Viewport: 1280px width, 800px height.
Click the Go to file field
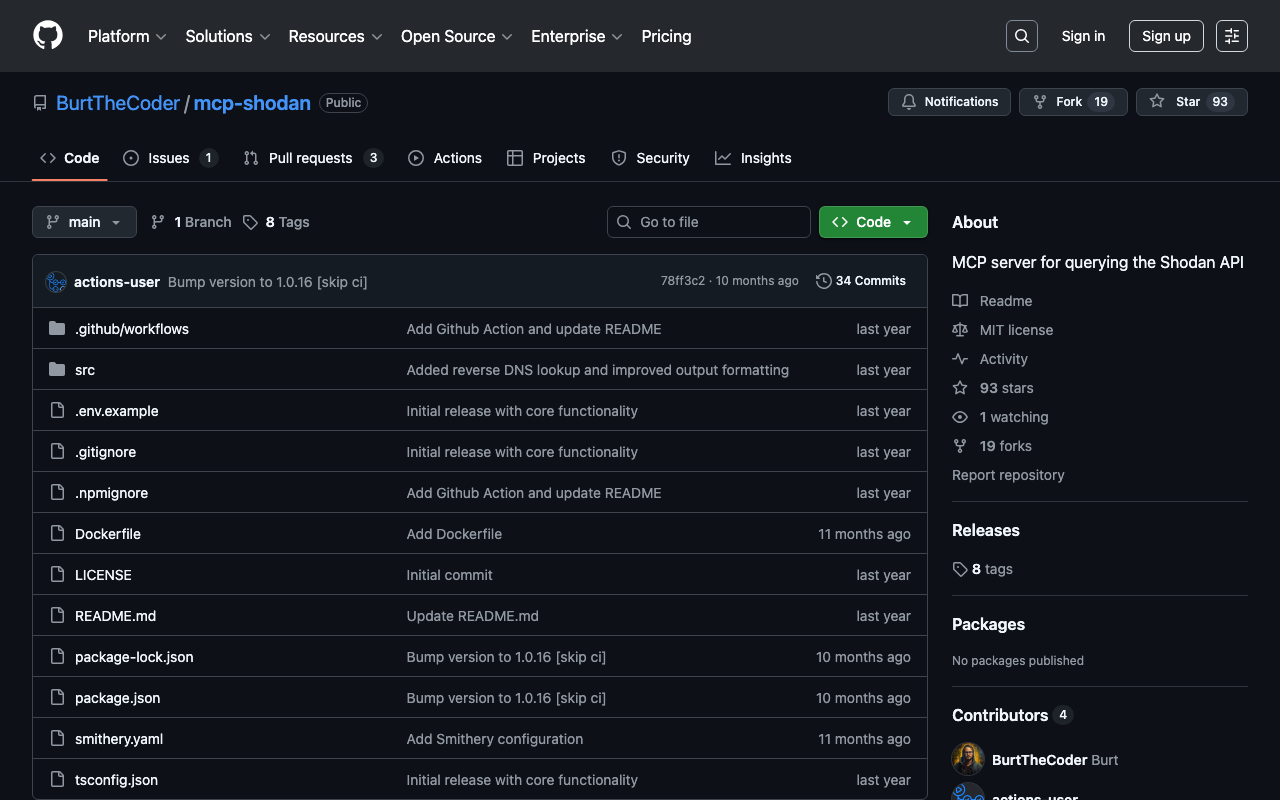point(708,222)
